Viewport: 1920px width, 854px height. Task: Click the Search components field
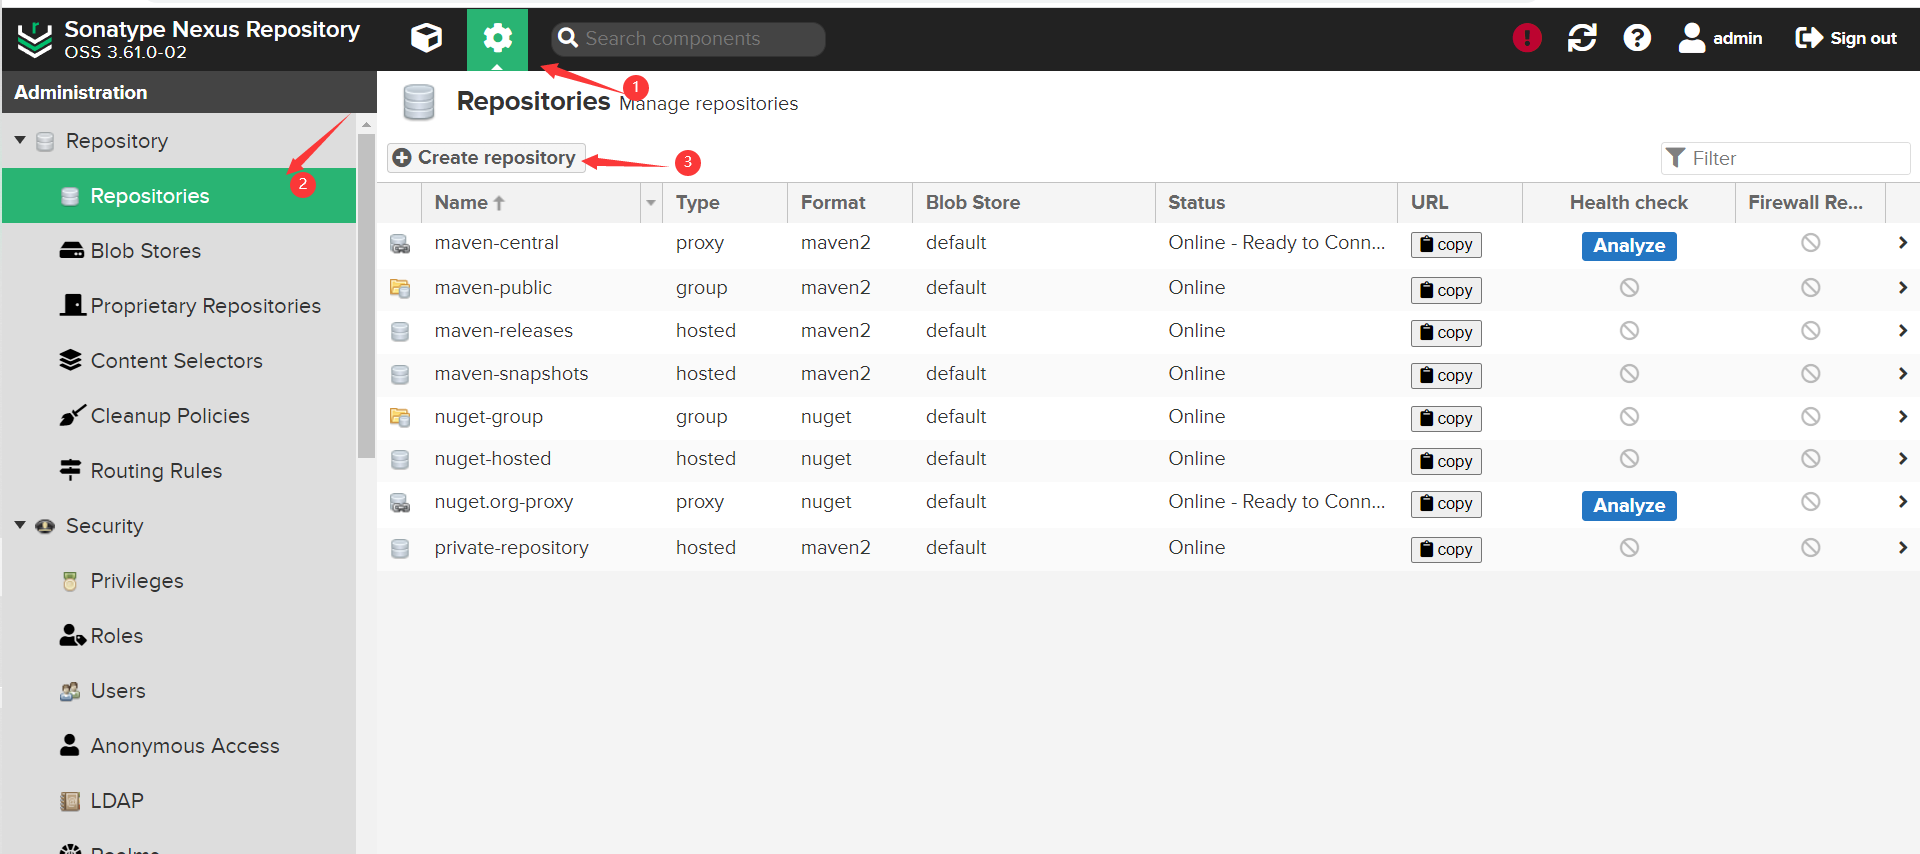(x=688, y=38)
